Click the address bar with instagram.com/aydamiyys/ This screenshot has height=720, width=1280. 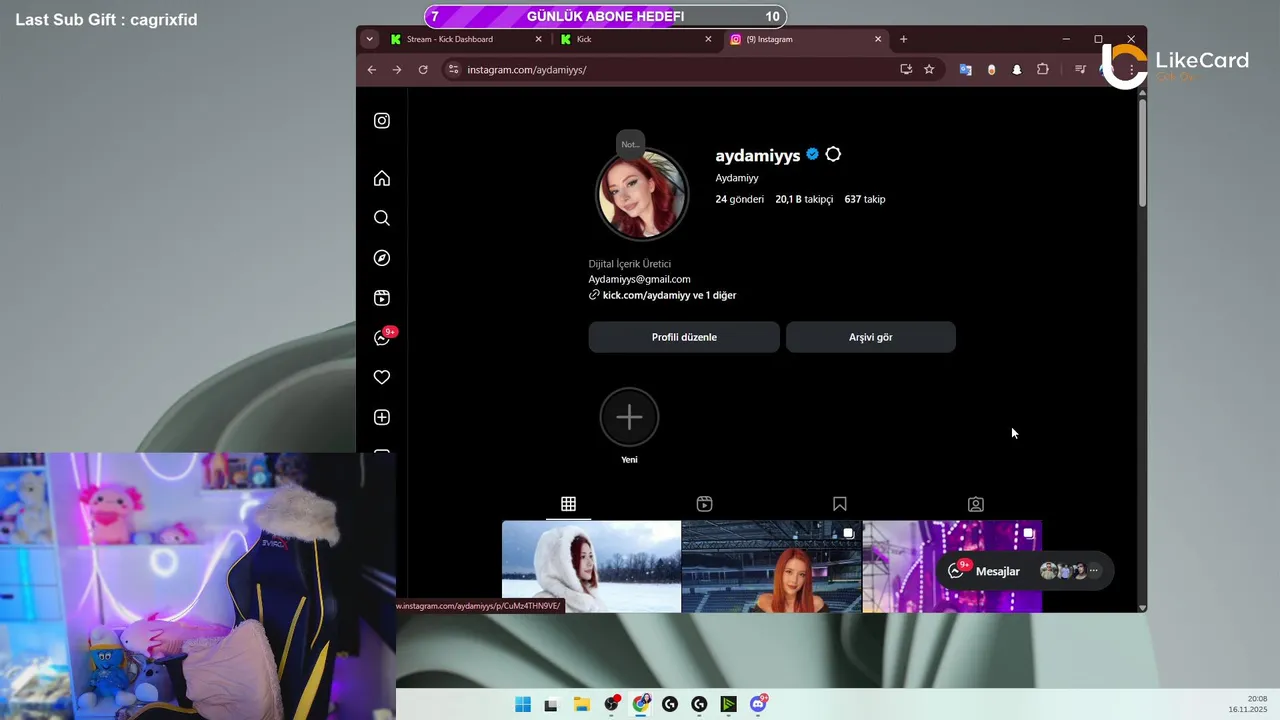[x=692, y=70]
